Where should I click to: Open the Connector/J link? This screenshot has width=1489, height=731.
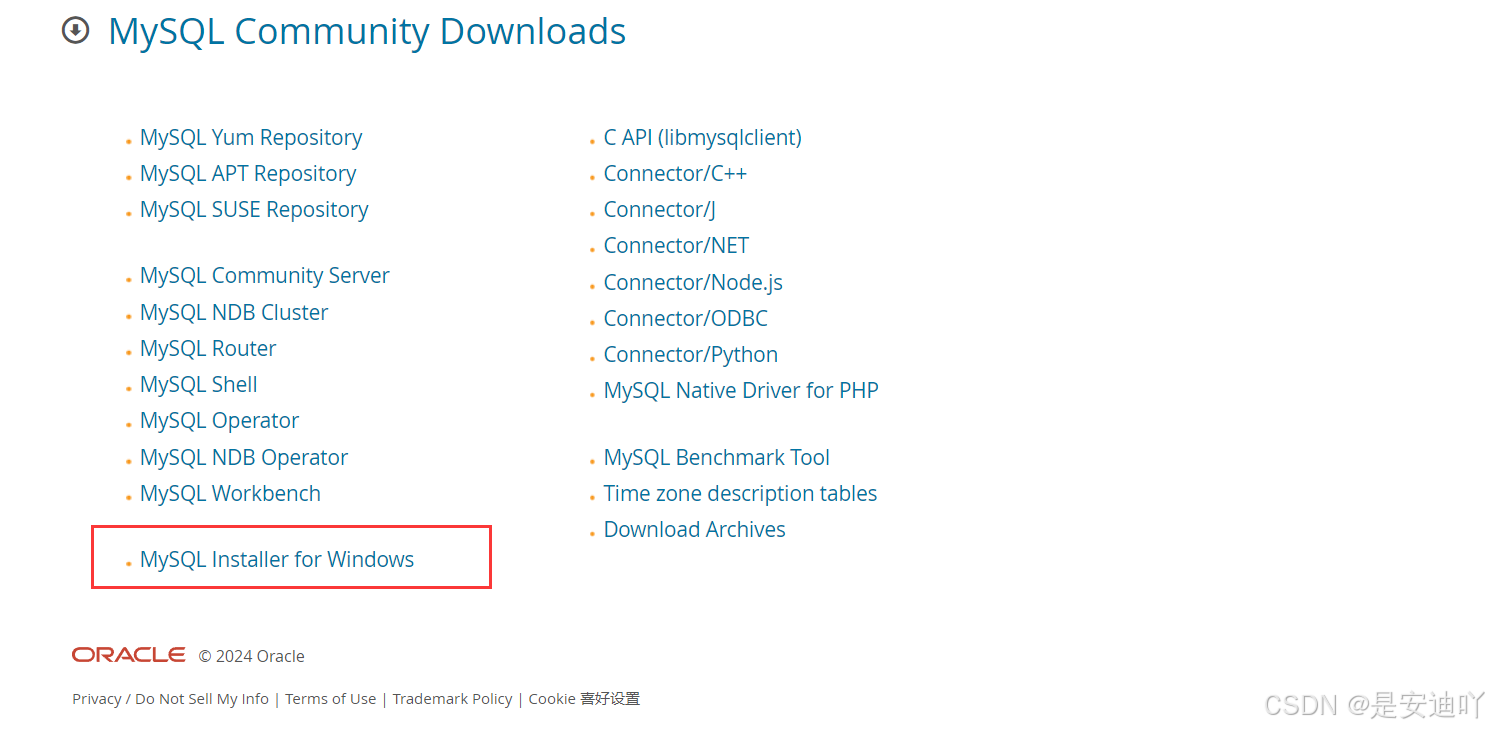pos(660,210)
